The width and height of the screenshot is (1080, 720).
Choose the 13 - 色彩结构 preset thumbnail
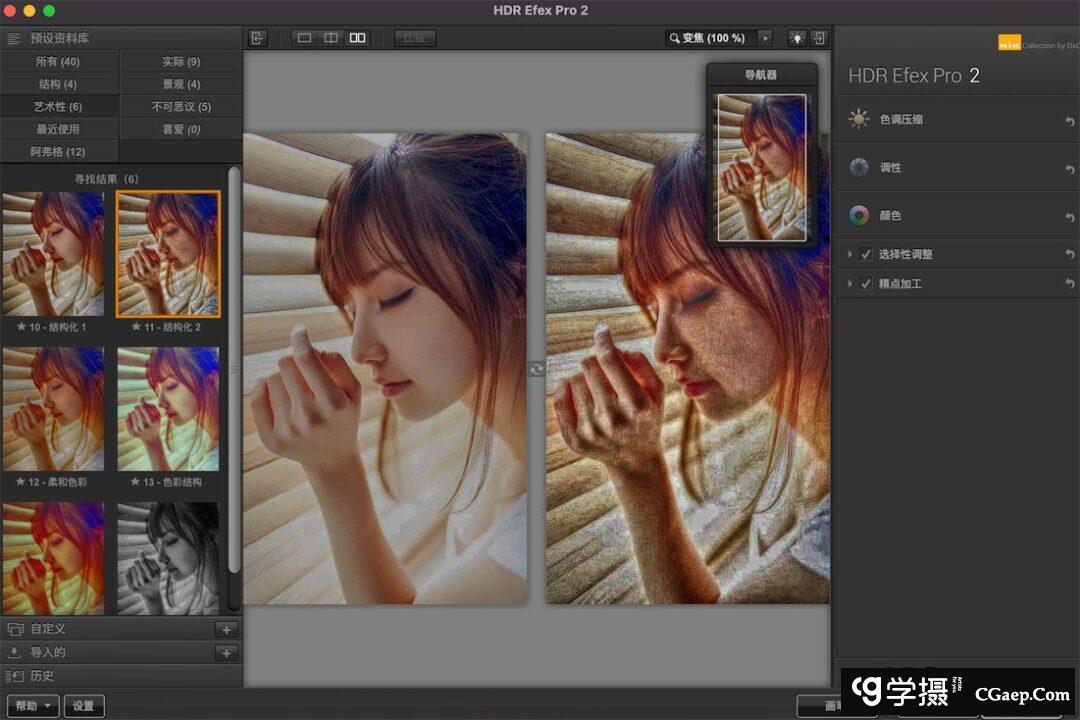point(168,410)
